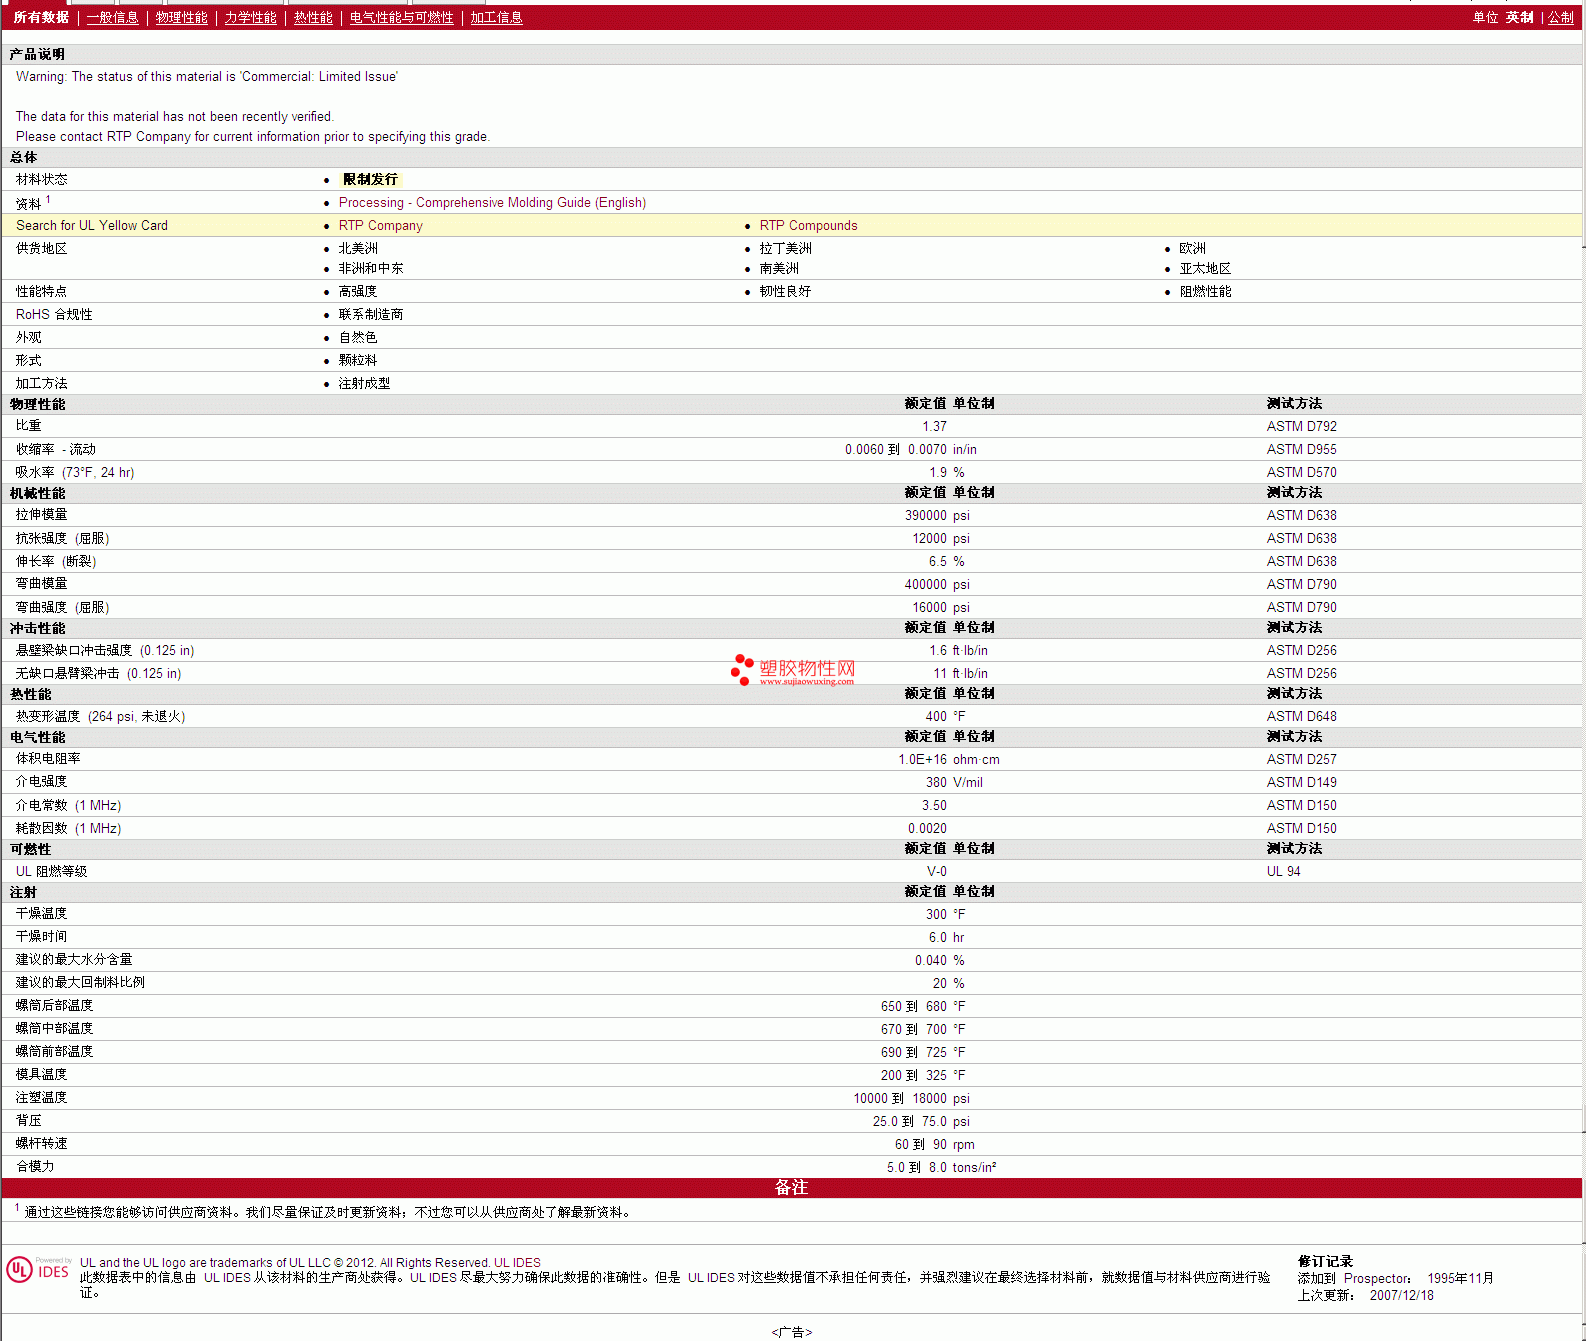This screenshot has width=1586, height=1341.
Task: Click the 拉丁美洲 region entry
Action: (x=785, y=248)
